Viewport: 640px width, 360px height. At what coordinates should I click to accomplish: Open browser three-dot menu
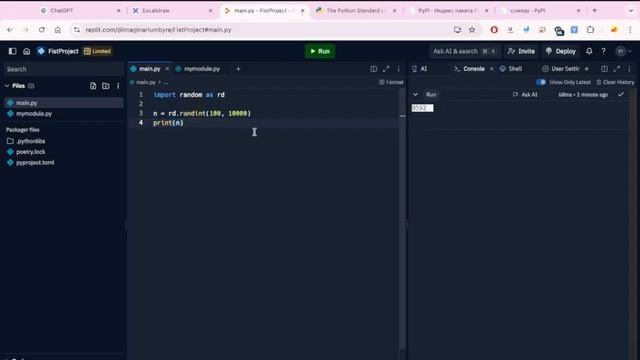coord(630,29)
